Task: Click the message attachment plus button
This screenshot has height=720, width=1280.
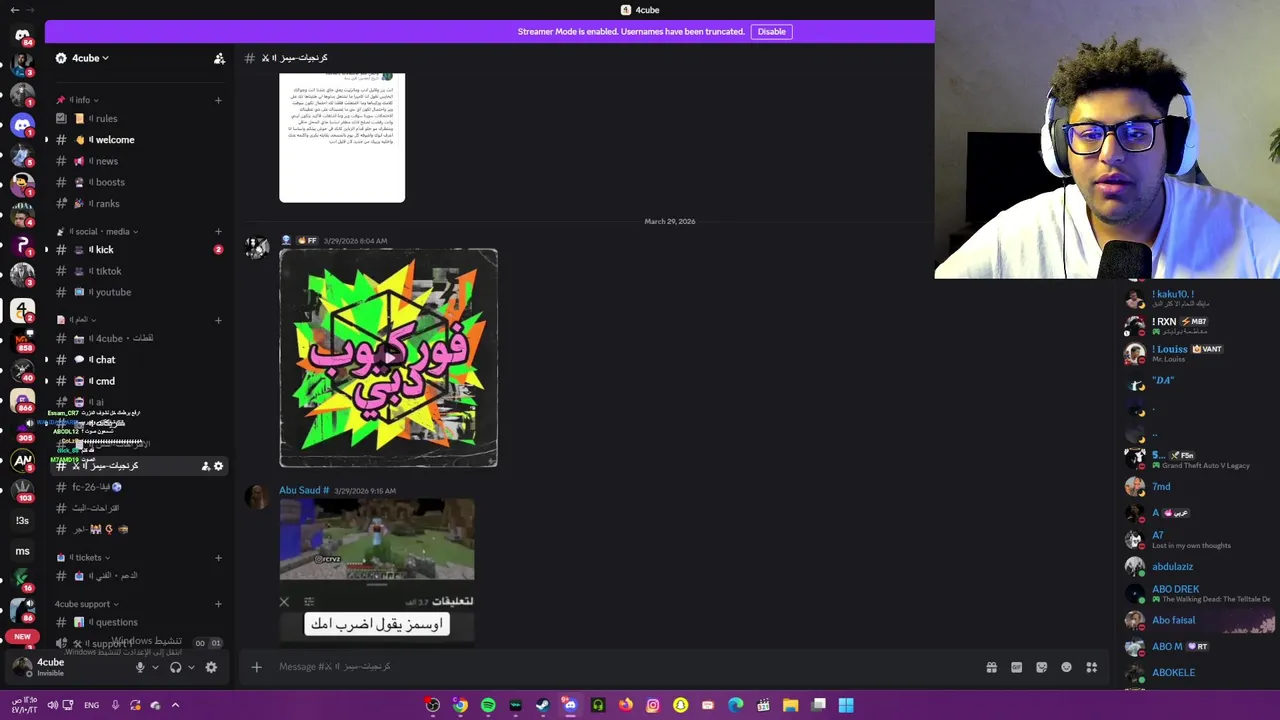Action: pos(256,667)
